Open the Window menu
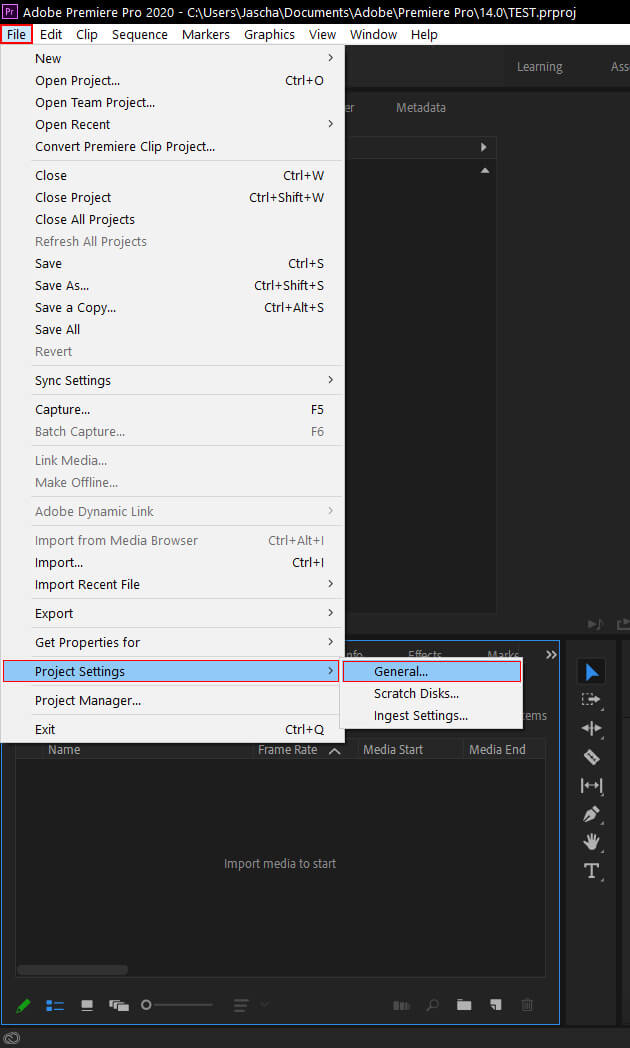The image size is (630, 1048). tap(373, 34)
